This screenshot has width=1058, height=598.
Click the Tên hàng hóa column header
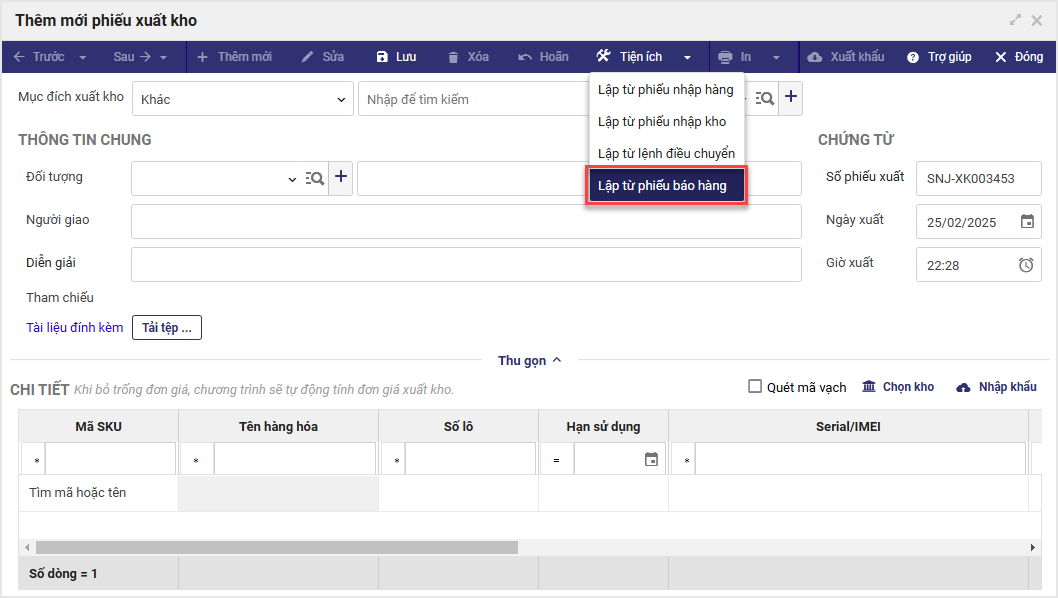(278, 427)
